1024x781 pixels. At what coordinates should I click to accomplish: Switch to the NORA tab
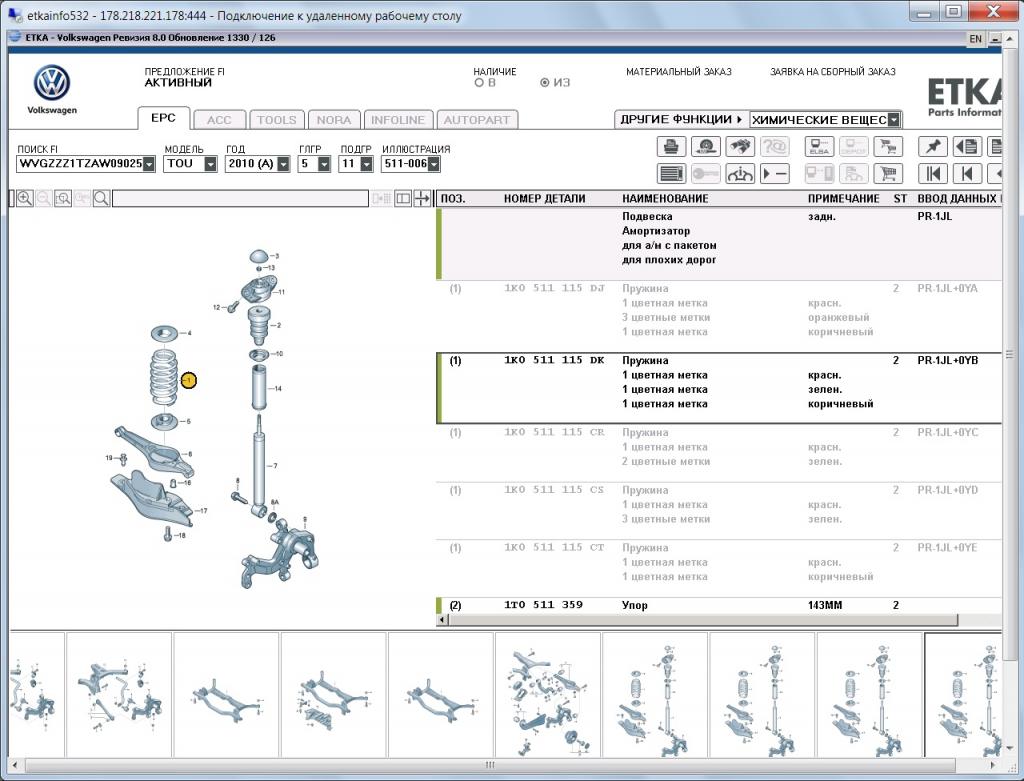point(334,120)
